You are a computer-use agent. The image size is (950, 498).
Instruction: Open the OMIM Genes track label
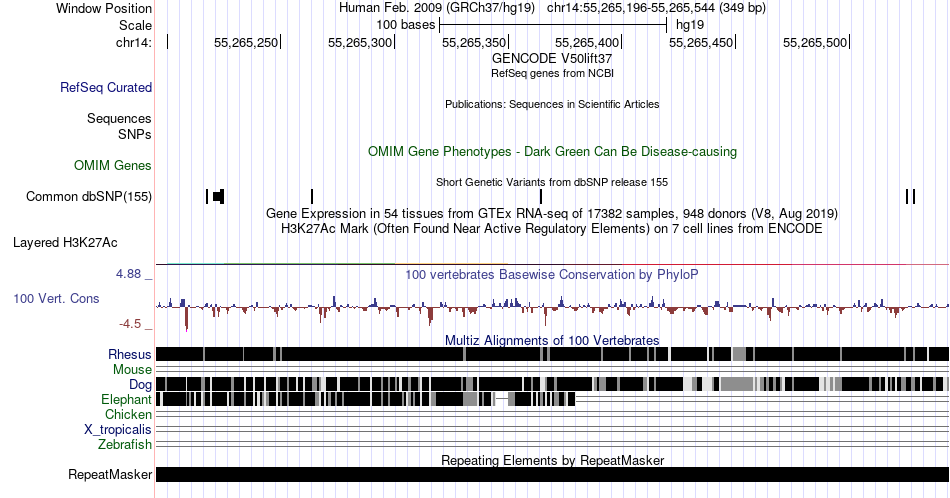click(x=113, y=165)
